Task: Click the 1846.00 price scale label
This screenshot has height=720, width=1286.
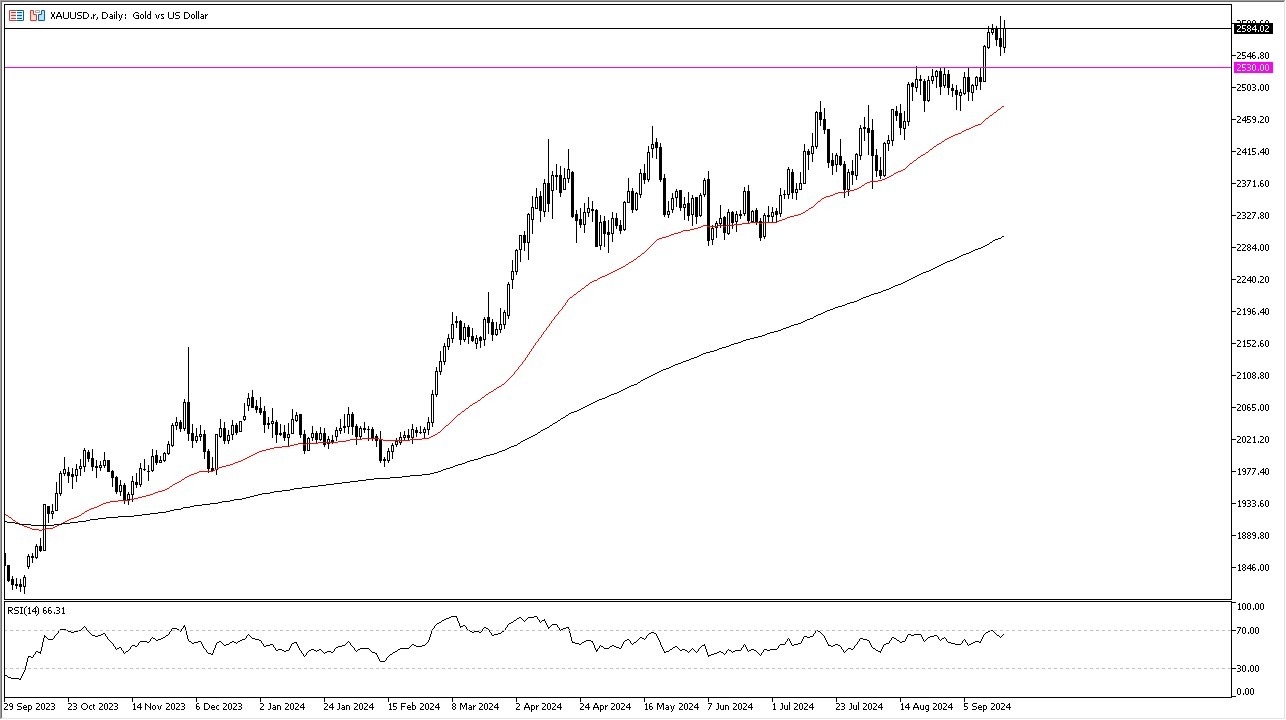Action: [x=1253, y=568]
